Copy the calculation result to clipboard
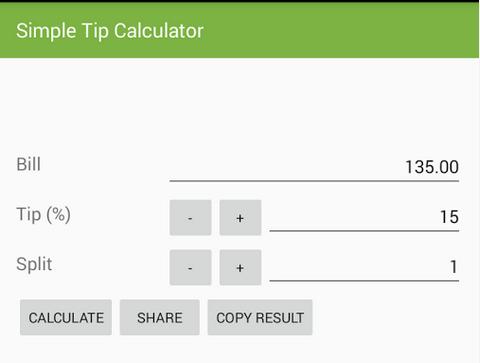 260,317
